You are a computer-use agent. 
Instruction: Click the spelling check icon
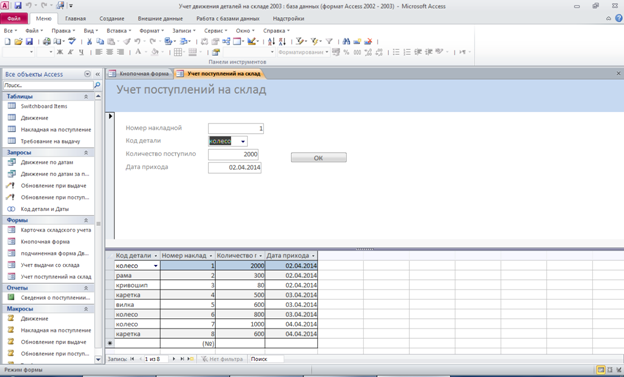click(72, 41)
